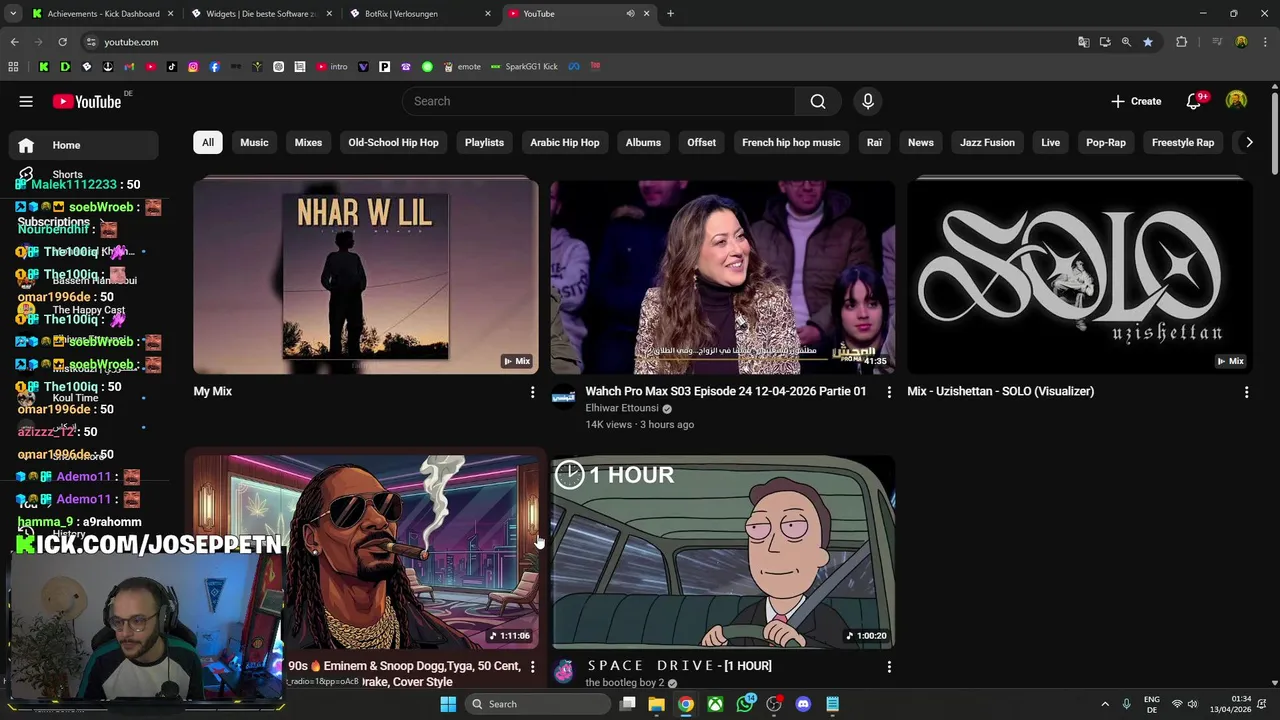Open the Gmail bookmark
This screenshot has width=1280, height=720.
pyautogui.click(x=129, y=67)
